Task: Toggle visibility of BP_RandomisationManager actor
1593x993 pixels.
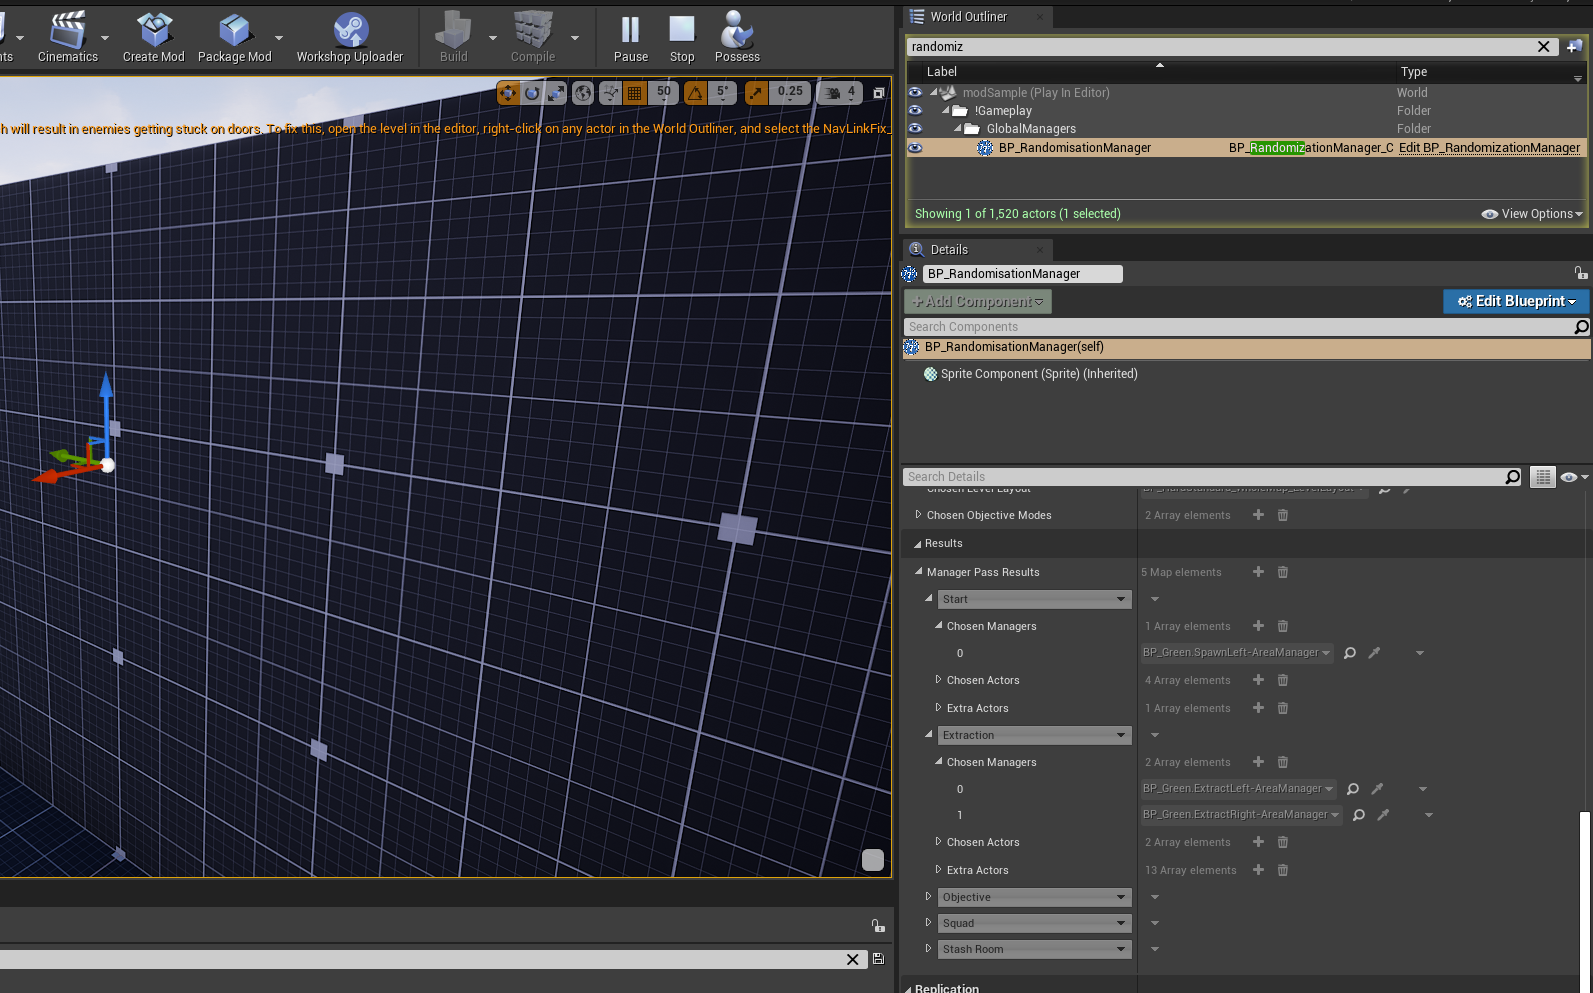Action: pyautogui.click(x=915, y=147)
